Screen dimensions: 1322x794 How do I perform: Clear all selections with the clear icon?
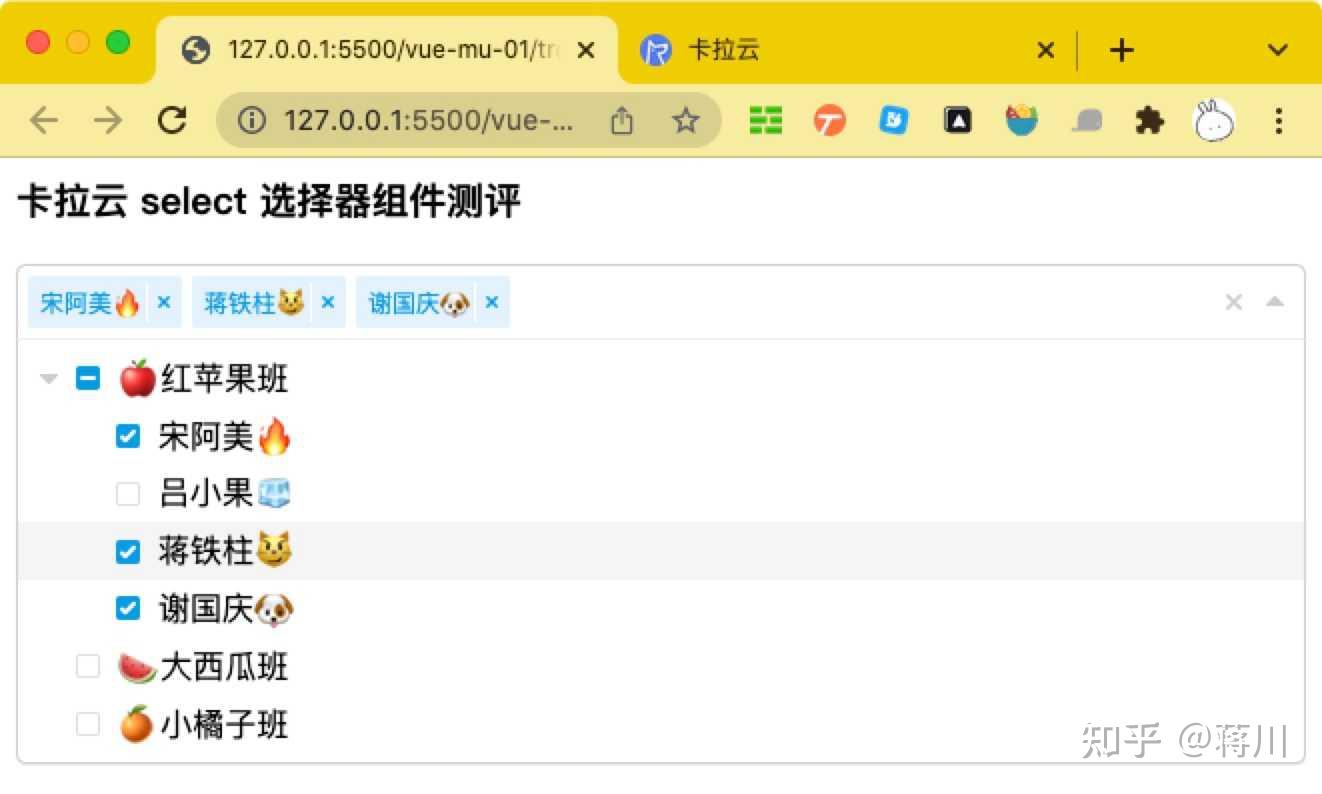point(1233,301)
